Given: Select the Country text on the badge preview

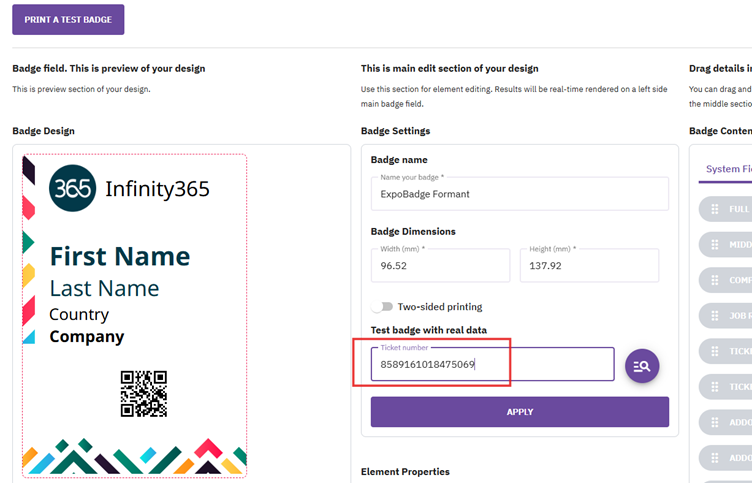Looking at the screenshot, I should click(x=79, y=314).
